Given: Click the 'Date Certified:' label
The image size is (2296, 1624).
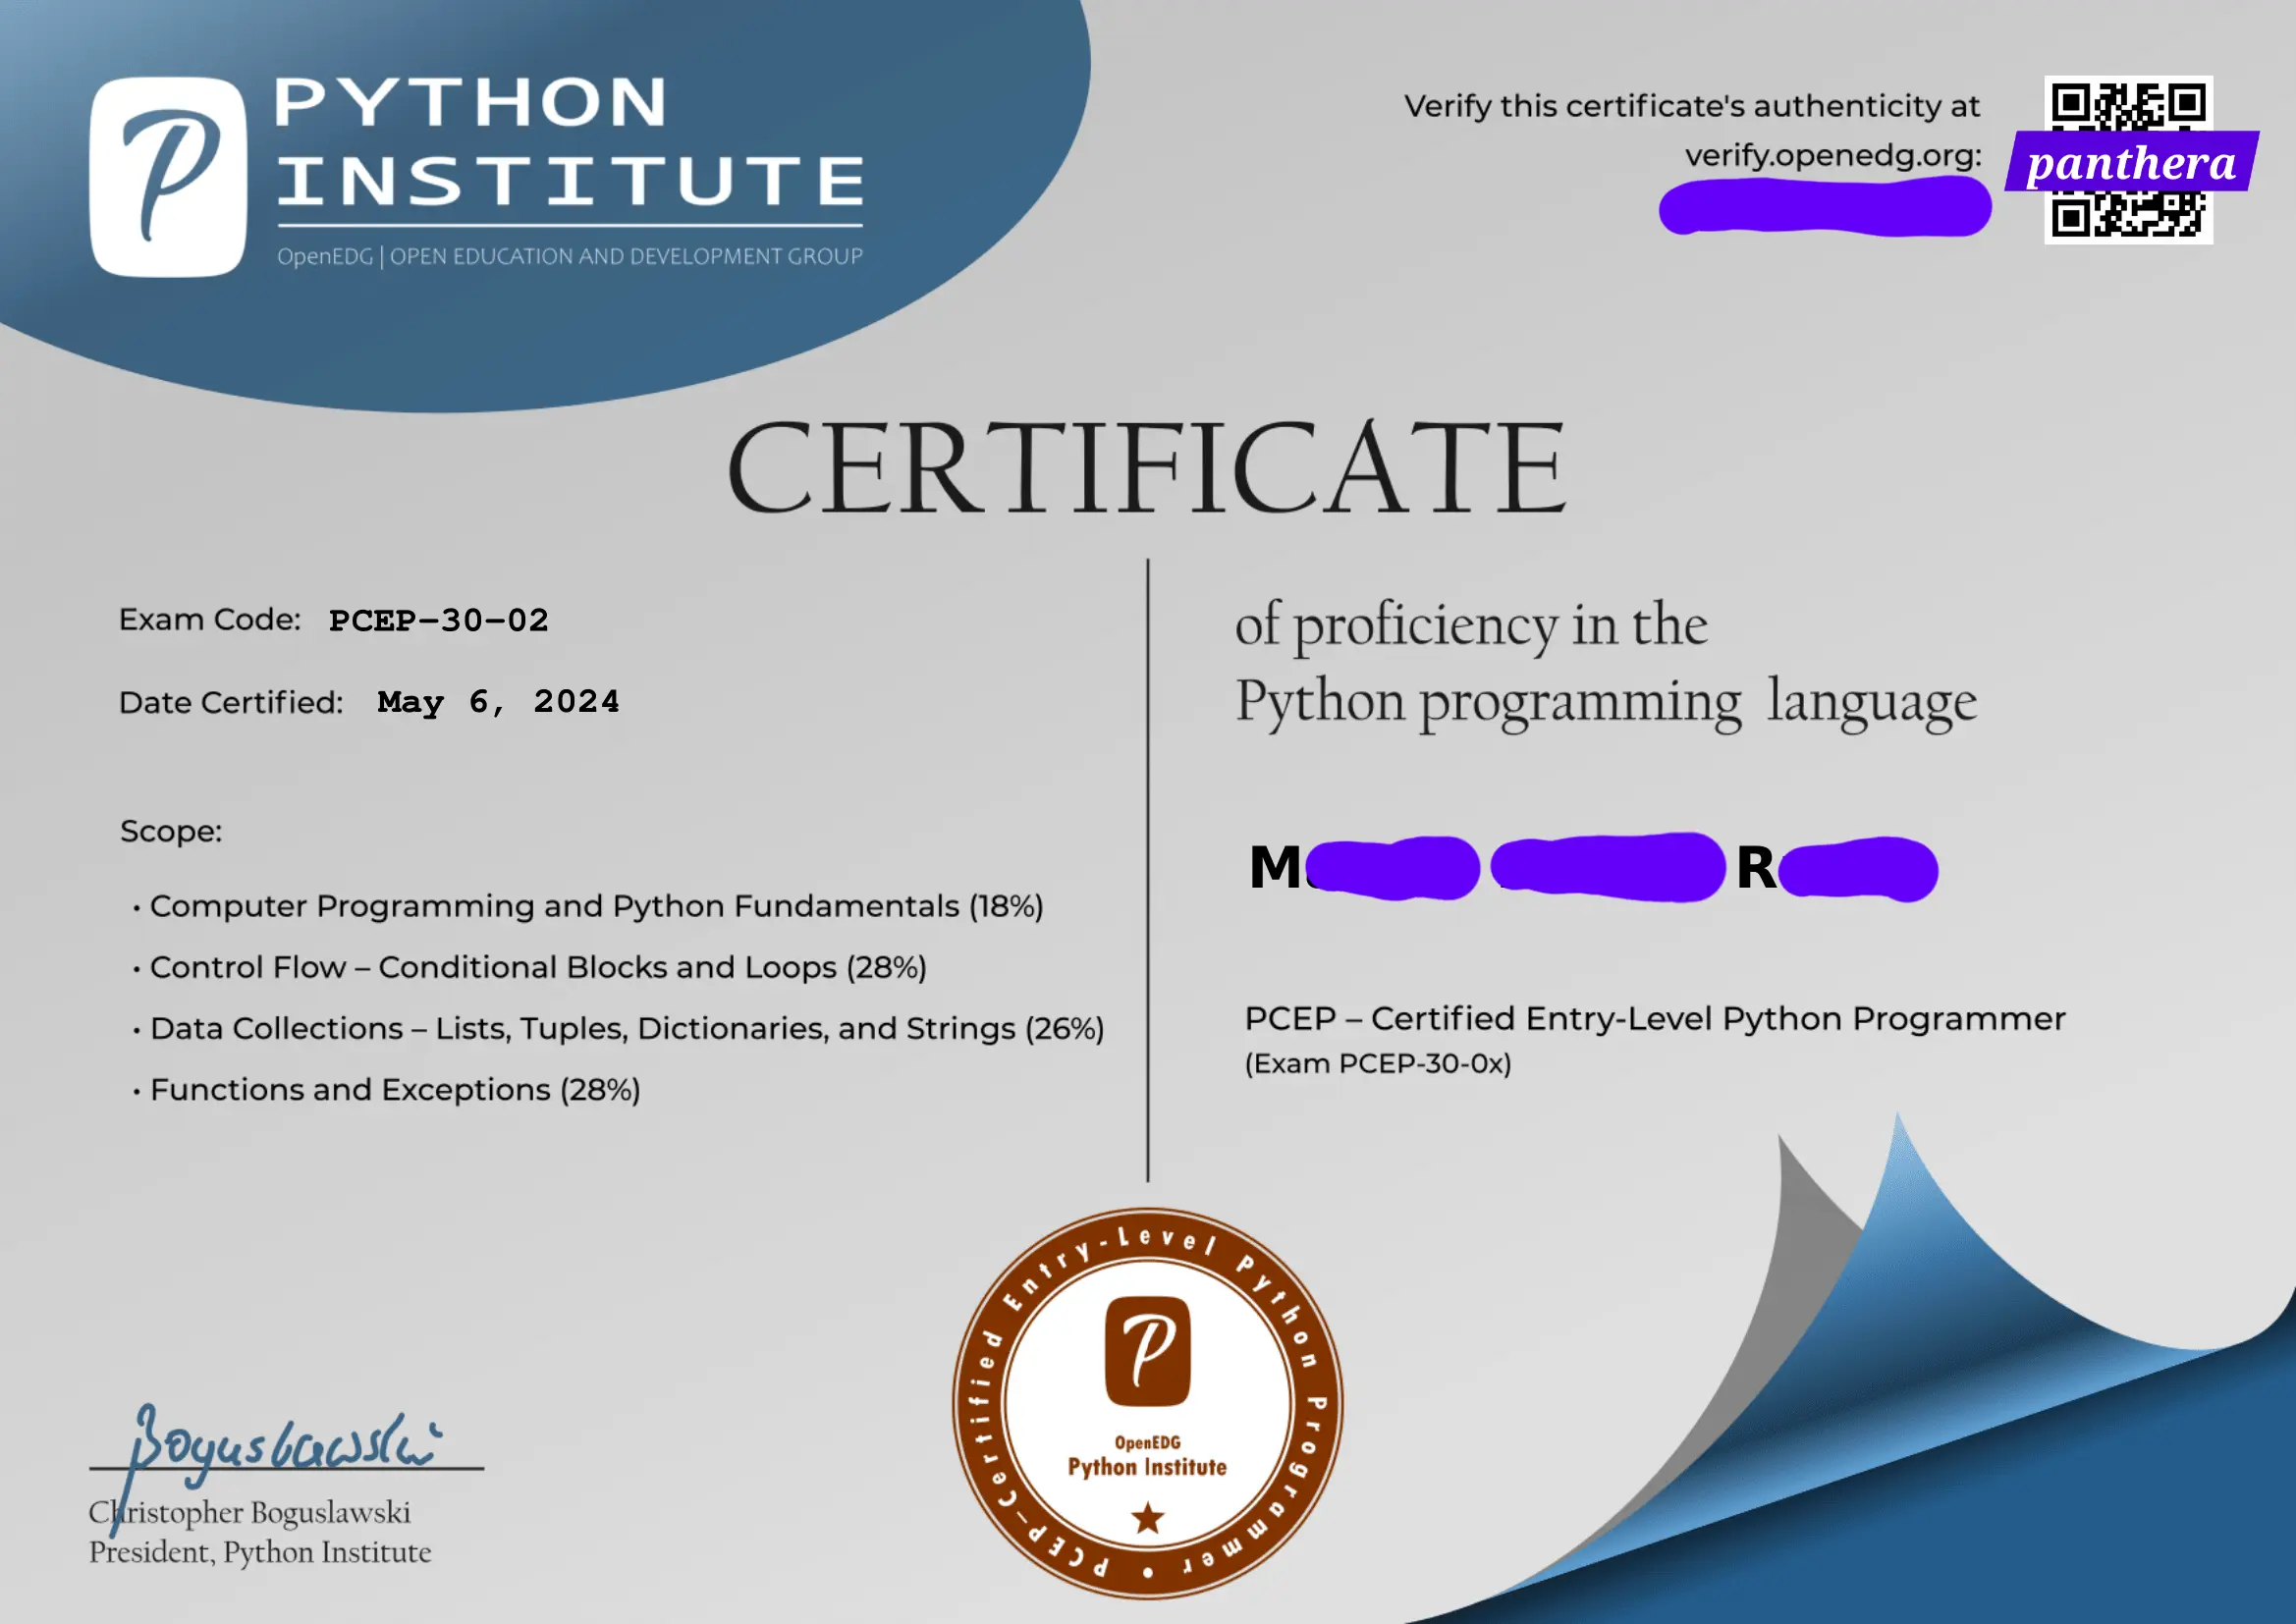Looking at the screenshot, I should [x=231, y=702].
